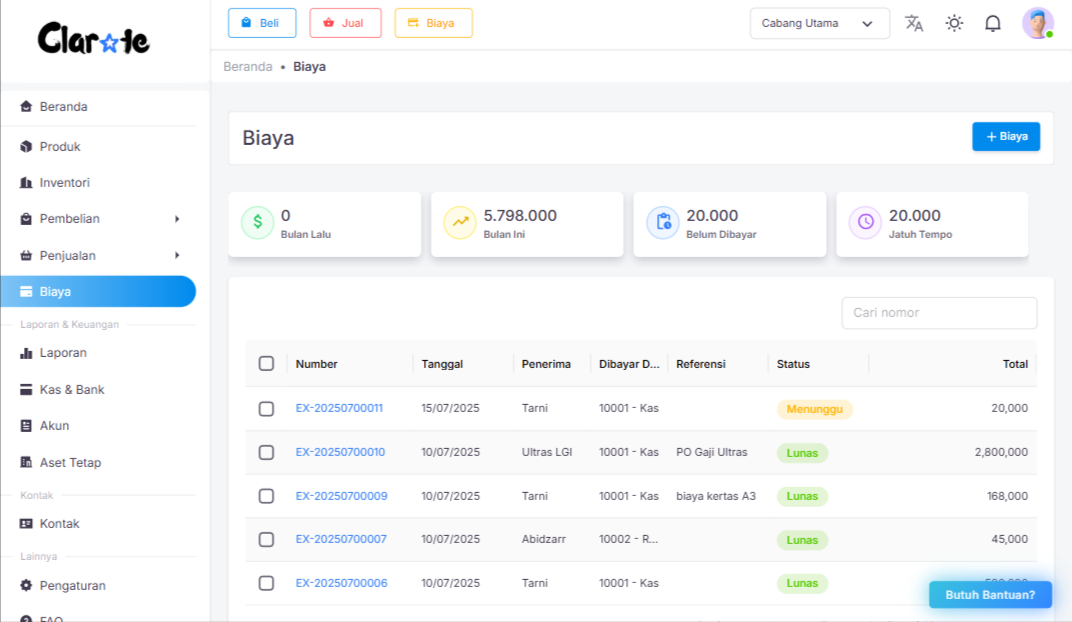Open expense link EX-20250700010

click(340, 453)
